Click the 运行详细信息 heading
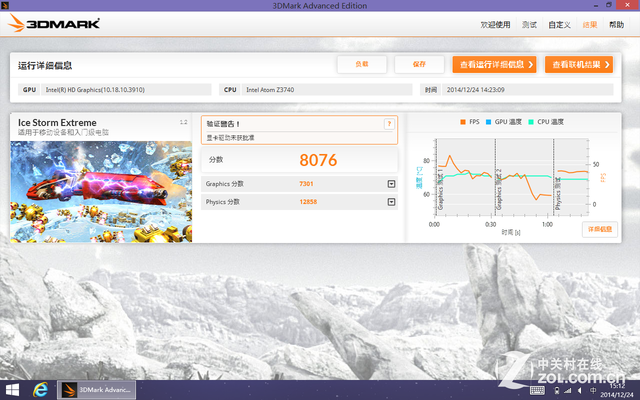 point(45,66)
